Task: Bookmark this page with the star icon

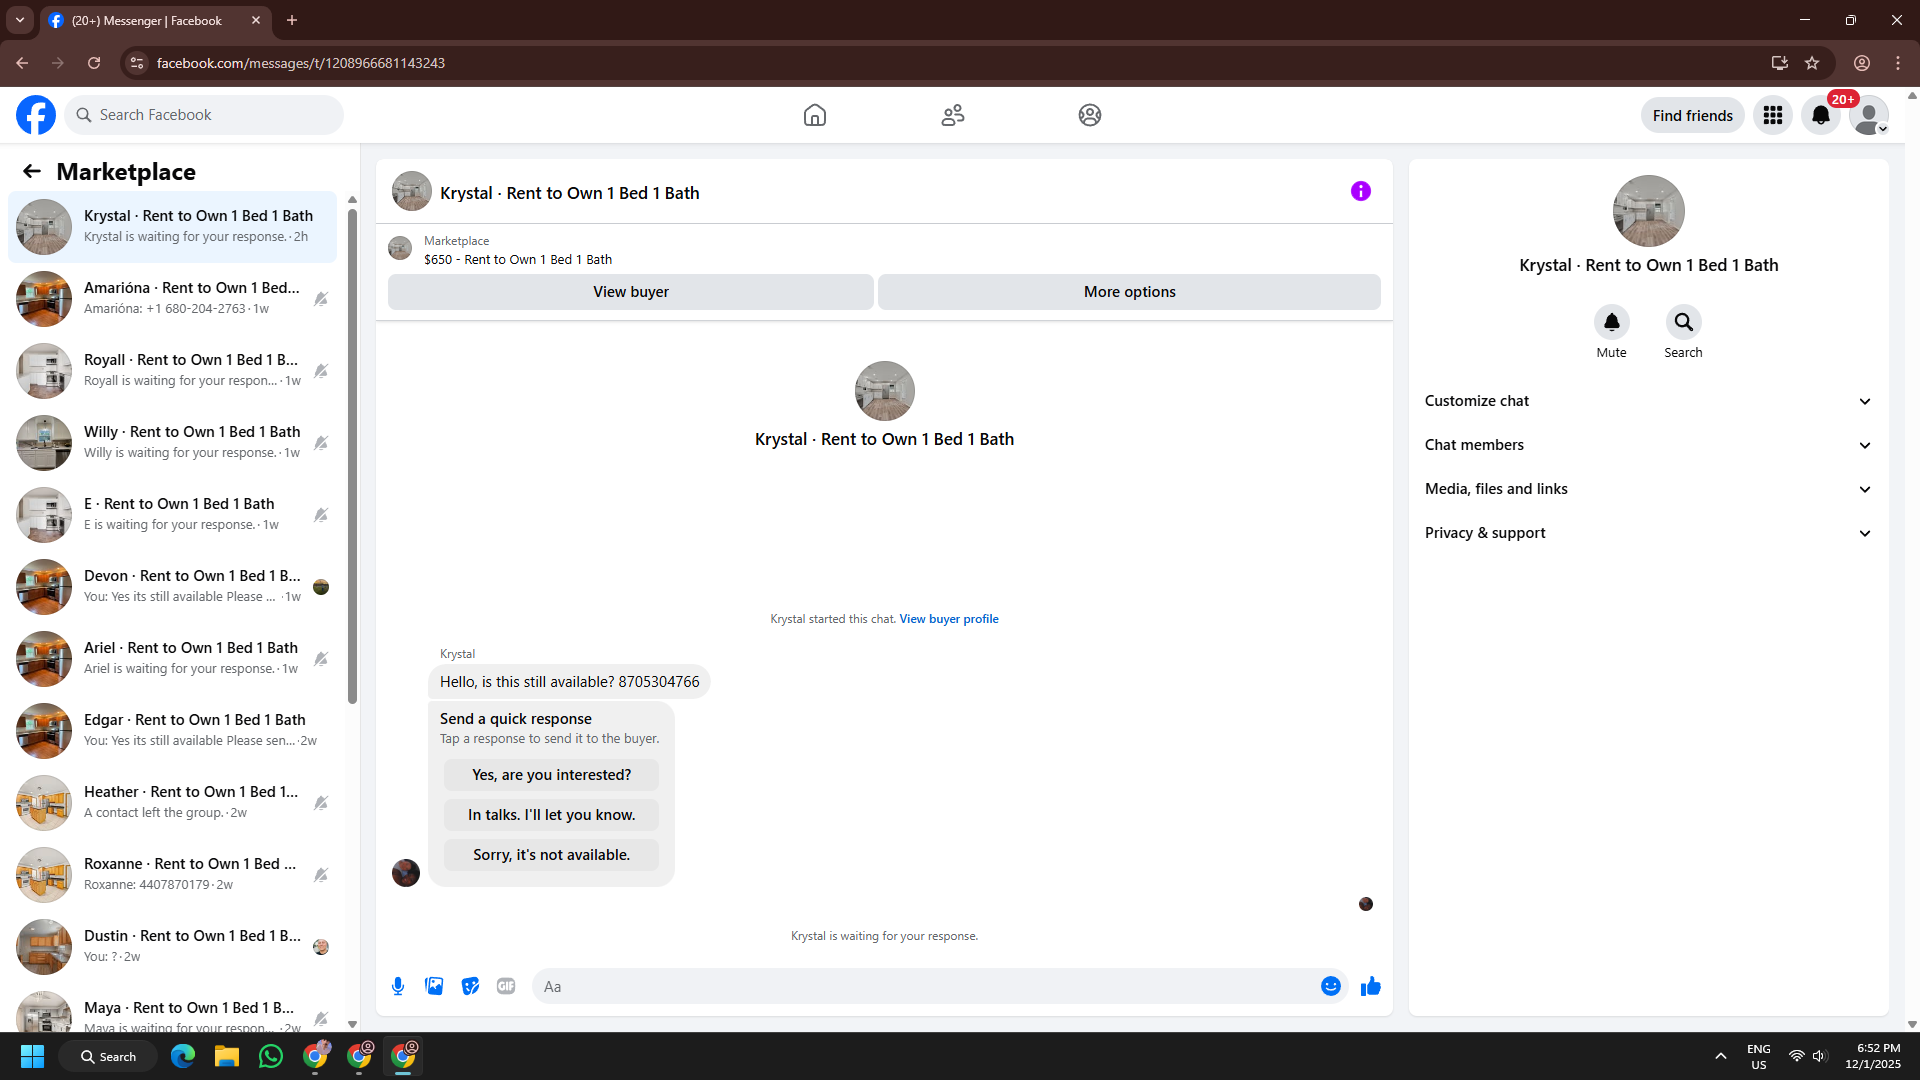Action: [1812, 63]
